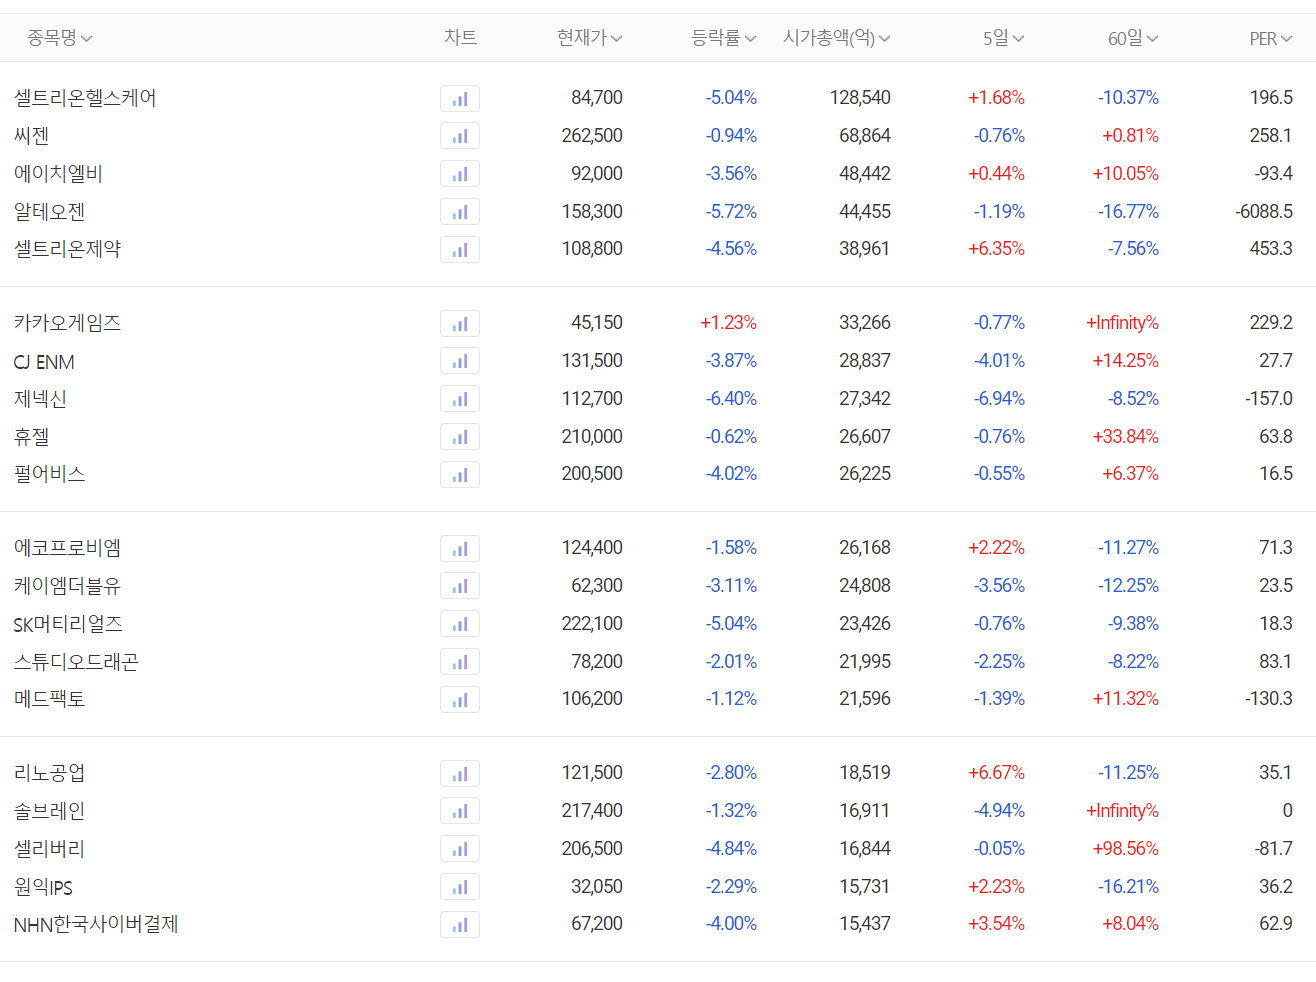Image resolution: width=1316 pixels, height=982 pixels.
Task: Open chart icon for 펄어비스
Action: (460, 474)
